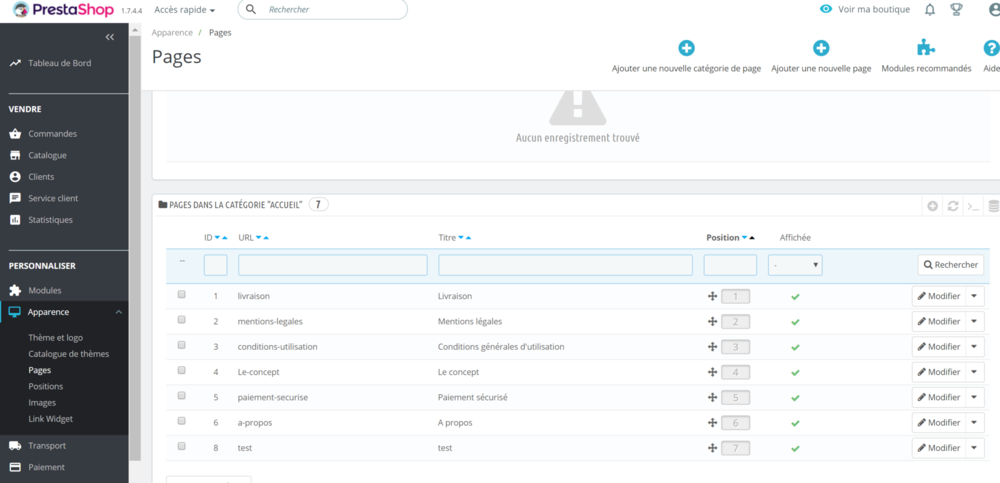The width and height of the screenshot is (1000, 483).
Task: Open the dropdown arrow next to Modifier for paiement-securise
Action: click(x=975, y=397)
